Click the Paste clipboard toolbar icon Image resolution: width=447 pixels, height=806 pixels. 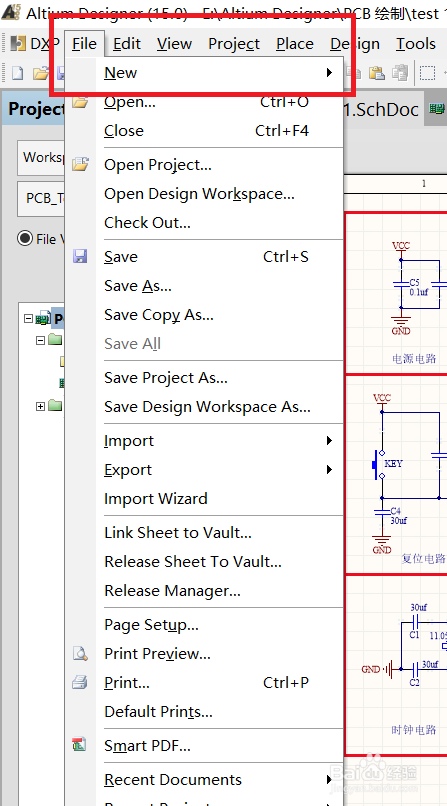pyautogui.click(x=378, y=73)
